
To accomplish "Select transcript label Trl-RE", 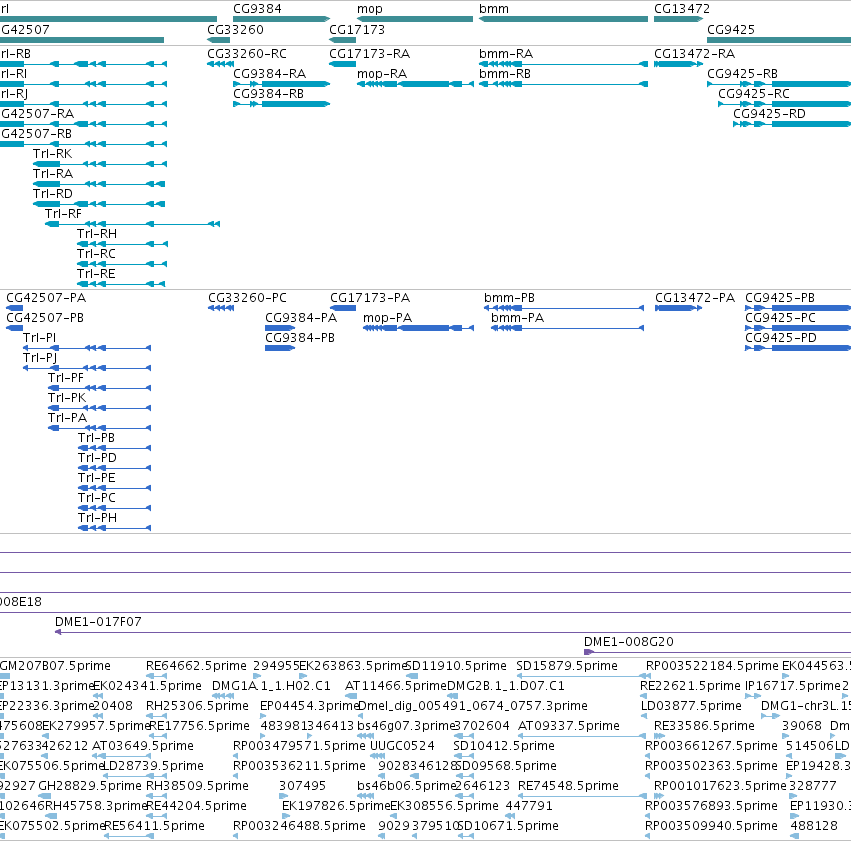I will pyautogui.click(x=96, y=274).
